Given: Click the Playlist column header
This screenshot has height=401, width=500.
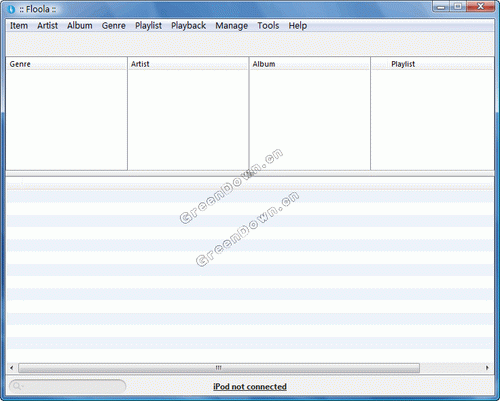Looking at the screenshot, I should click(x=432, y=64).
